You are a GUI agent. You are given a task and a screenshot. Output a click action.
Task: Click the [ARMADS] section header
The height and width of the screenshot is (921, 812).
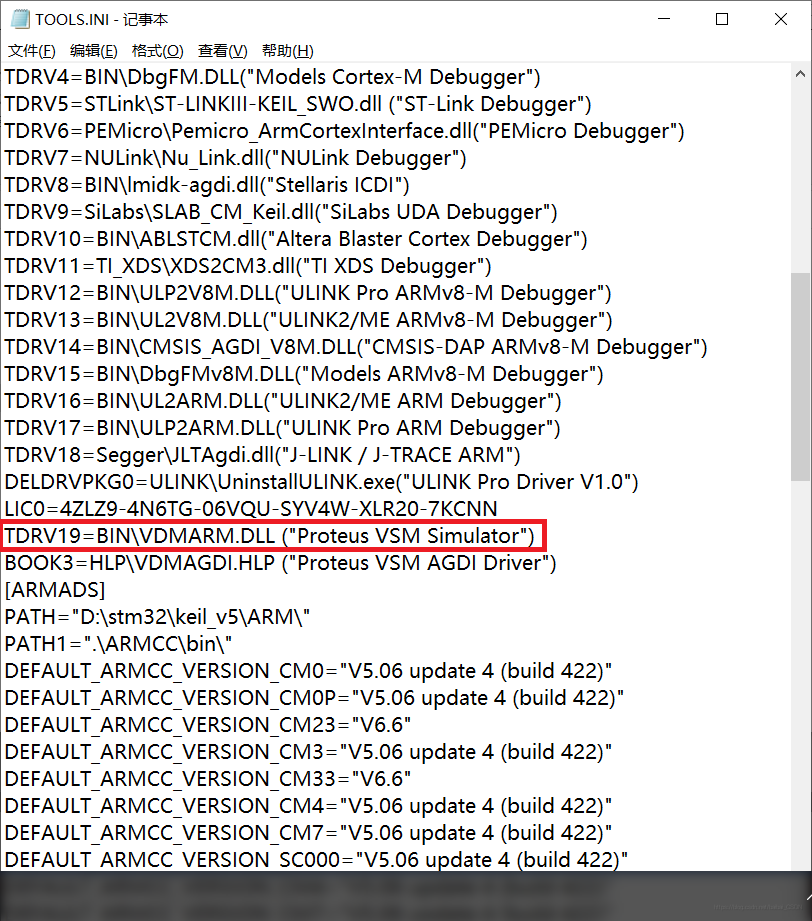55,590
